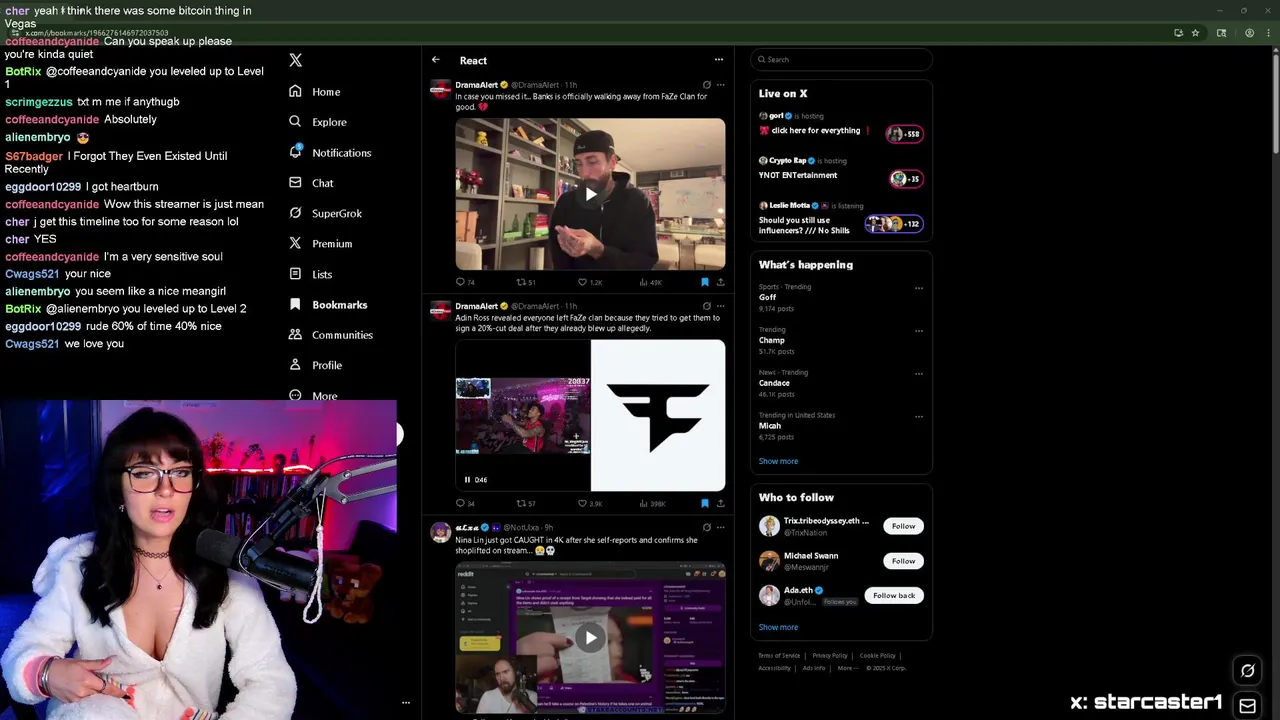Open options for Micah trend

918,416
